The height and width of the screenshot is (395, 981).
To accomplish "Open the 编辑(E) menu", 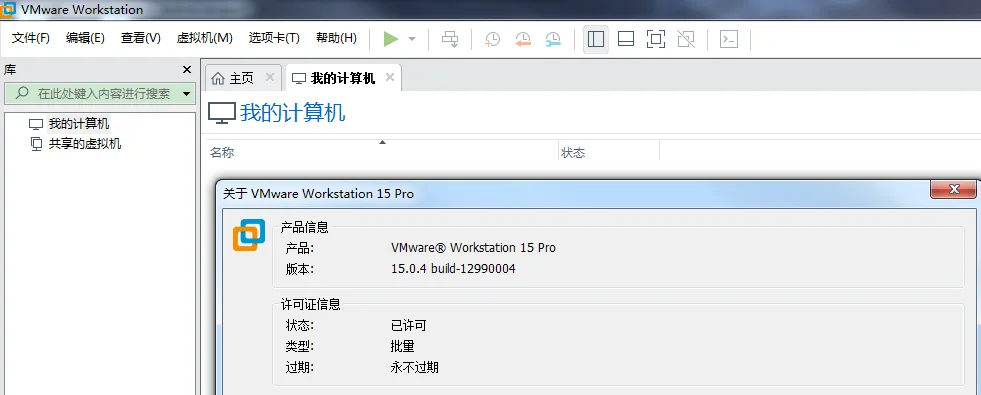I will pos(85,38).
